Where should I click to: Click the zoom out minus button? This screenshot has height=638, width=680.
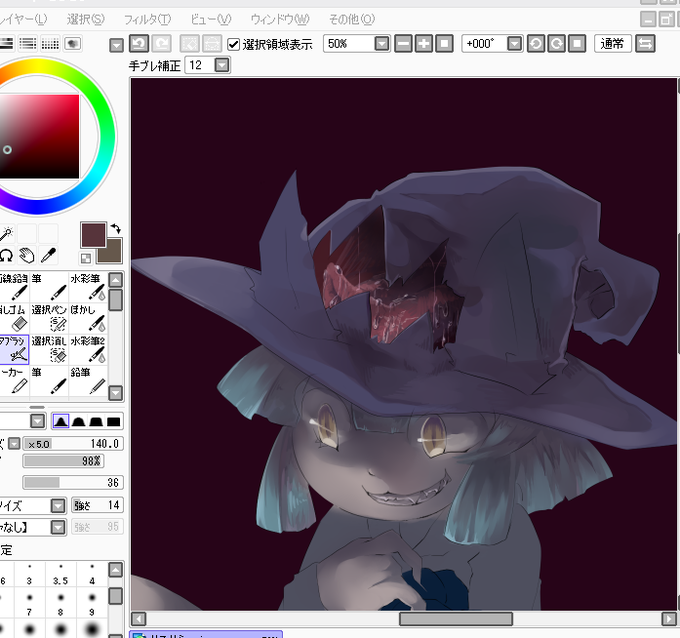(403, 44)
